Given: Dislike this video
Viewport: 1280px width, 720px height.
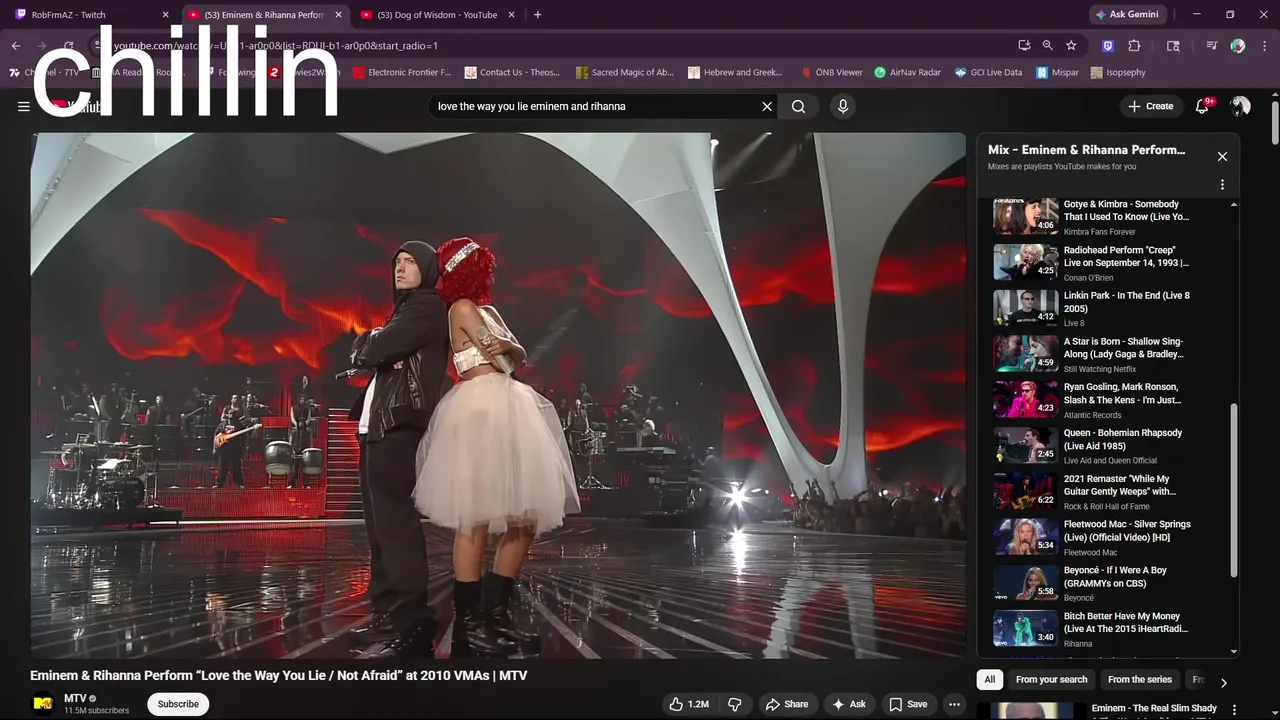Looking at the screenshot, I should coord(735,704).
